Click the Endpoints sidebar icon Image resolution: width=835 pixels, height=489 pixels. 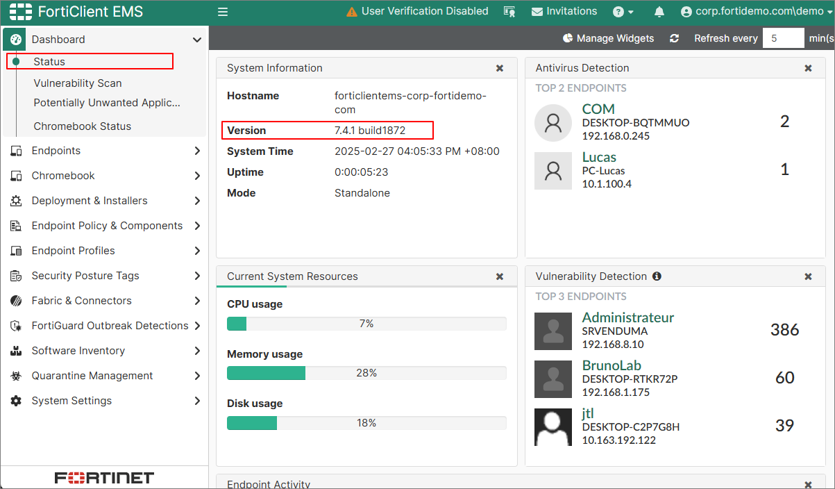[16, 151]
